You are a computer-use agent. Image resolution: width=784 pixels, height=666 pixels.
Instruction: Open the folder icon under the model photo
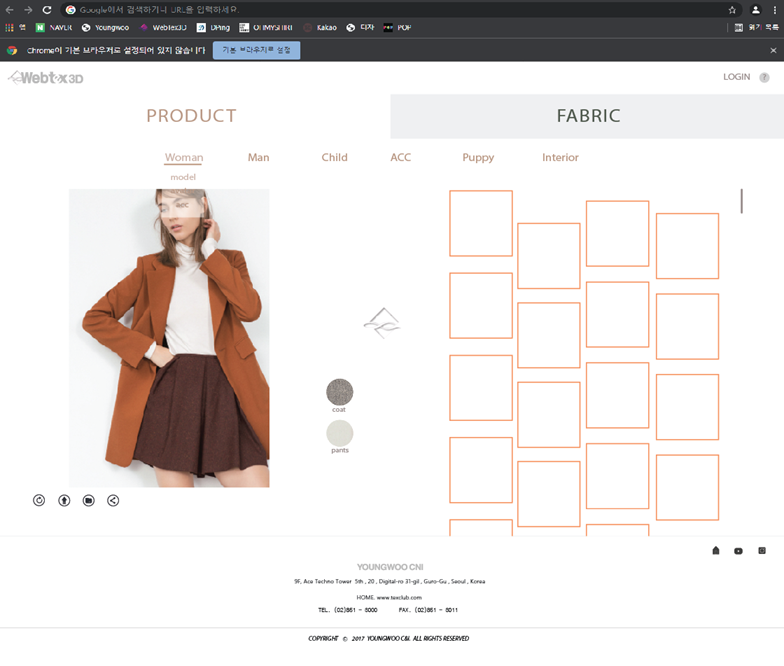point(89,500)
